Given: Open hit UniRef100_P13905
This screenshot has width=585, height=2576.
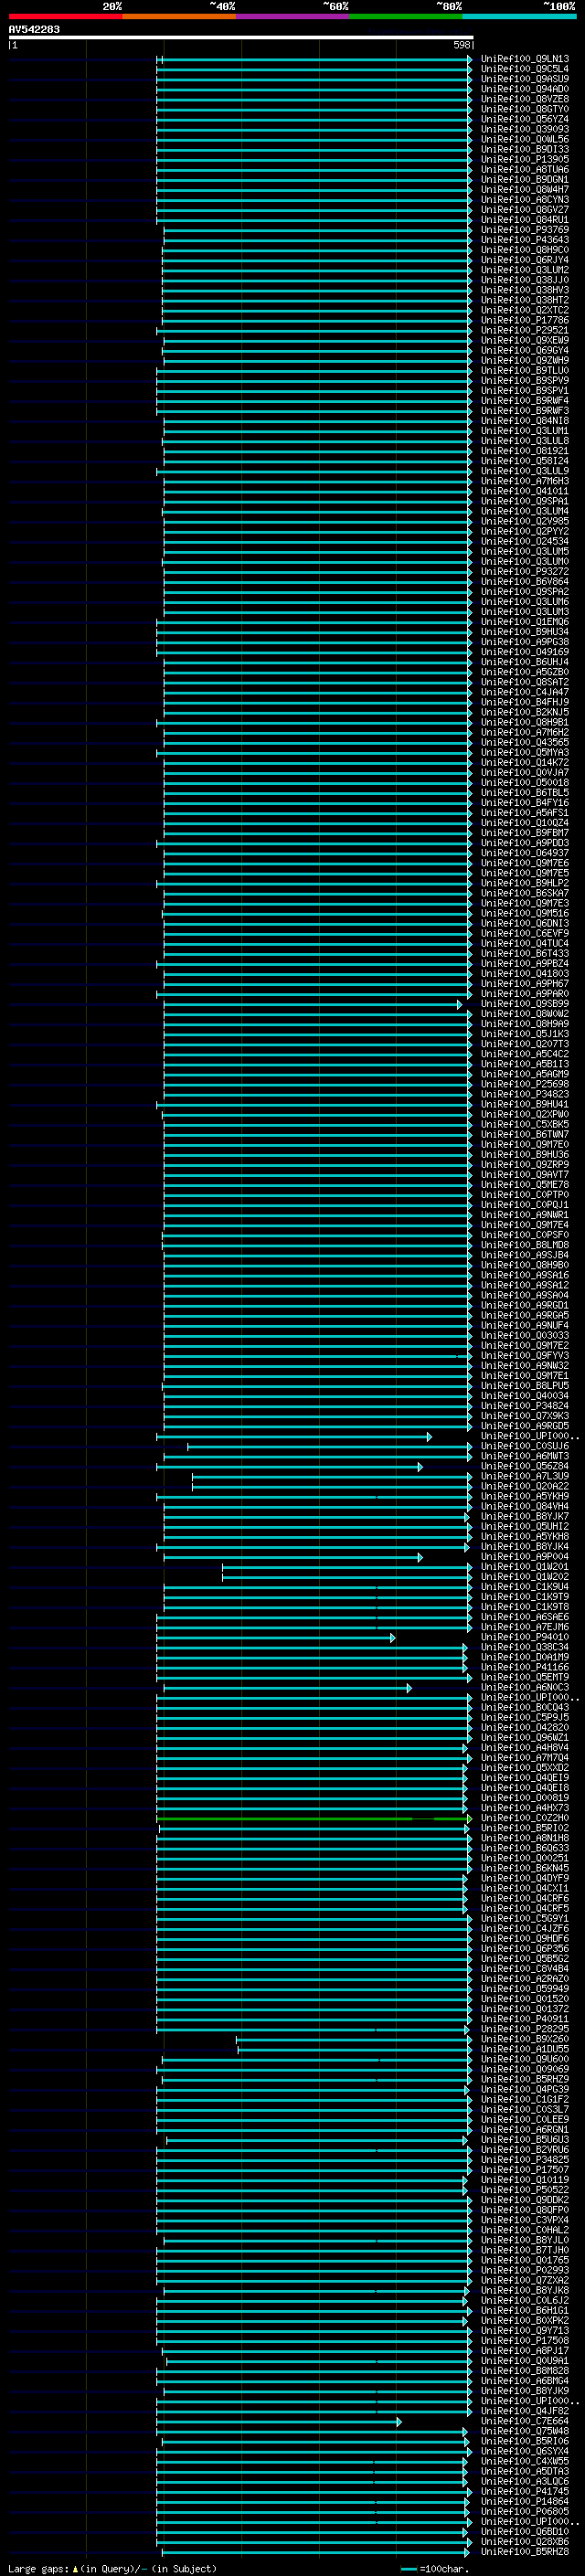Looking at the screenshot, I should click(524, 160).
